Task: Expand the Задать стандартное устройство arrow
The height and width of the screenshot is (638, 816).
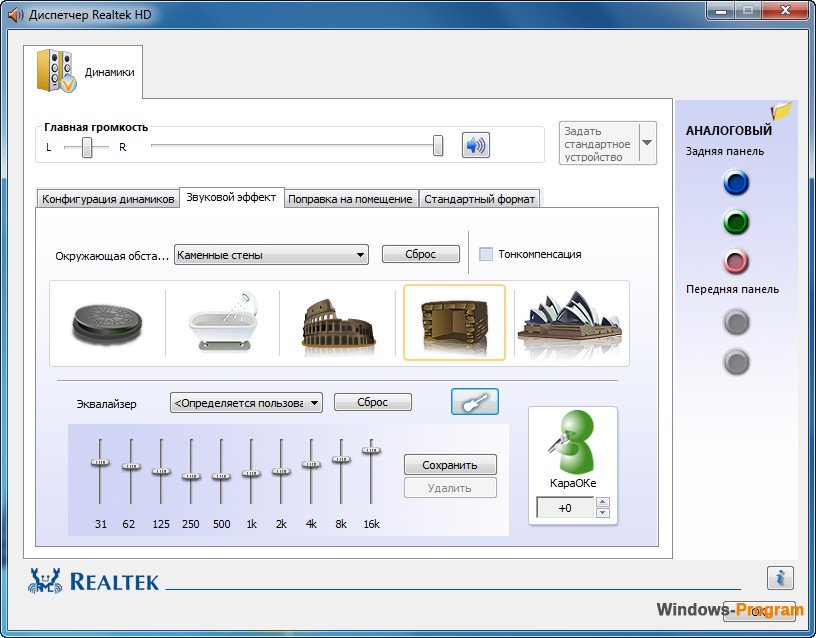Action: (647, 143)
